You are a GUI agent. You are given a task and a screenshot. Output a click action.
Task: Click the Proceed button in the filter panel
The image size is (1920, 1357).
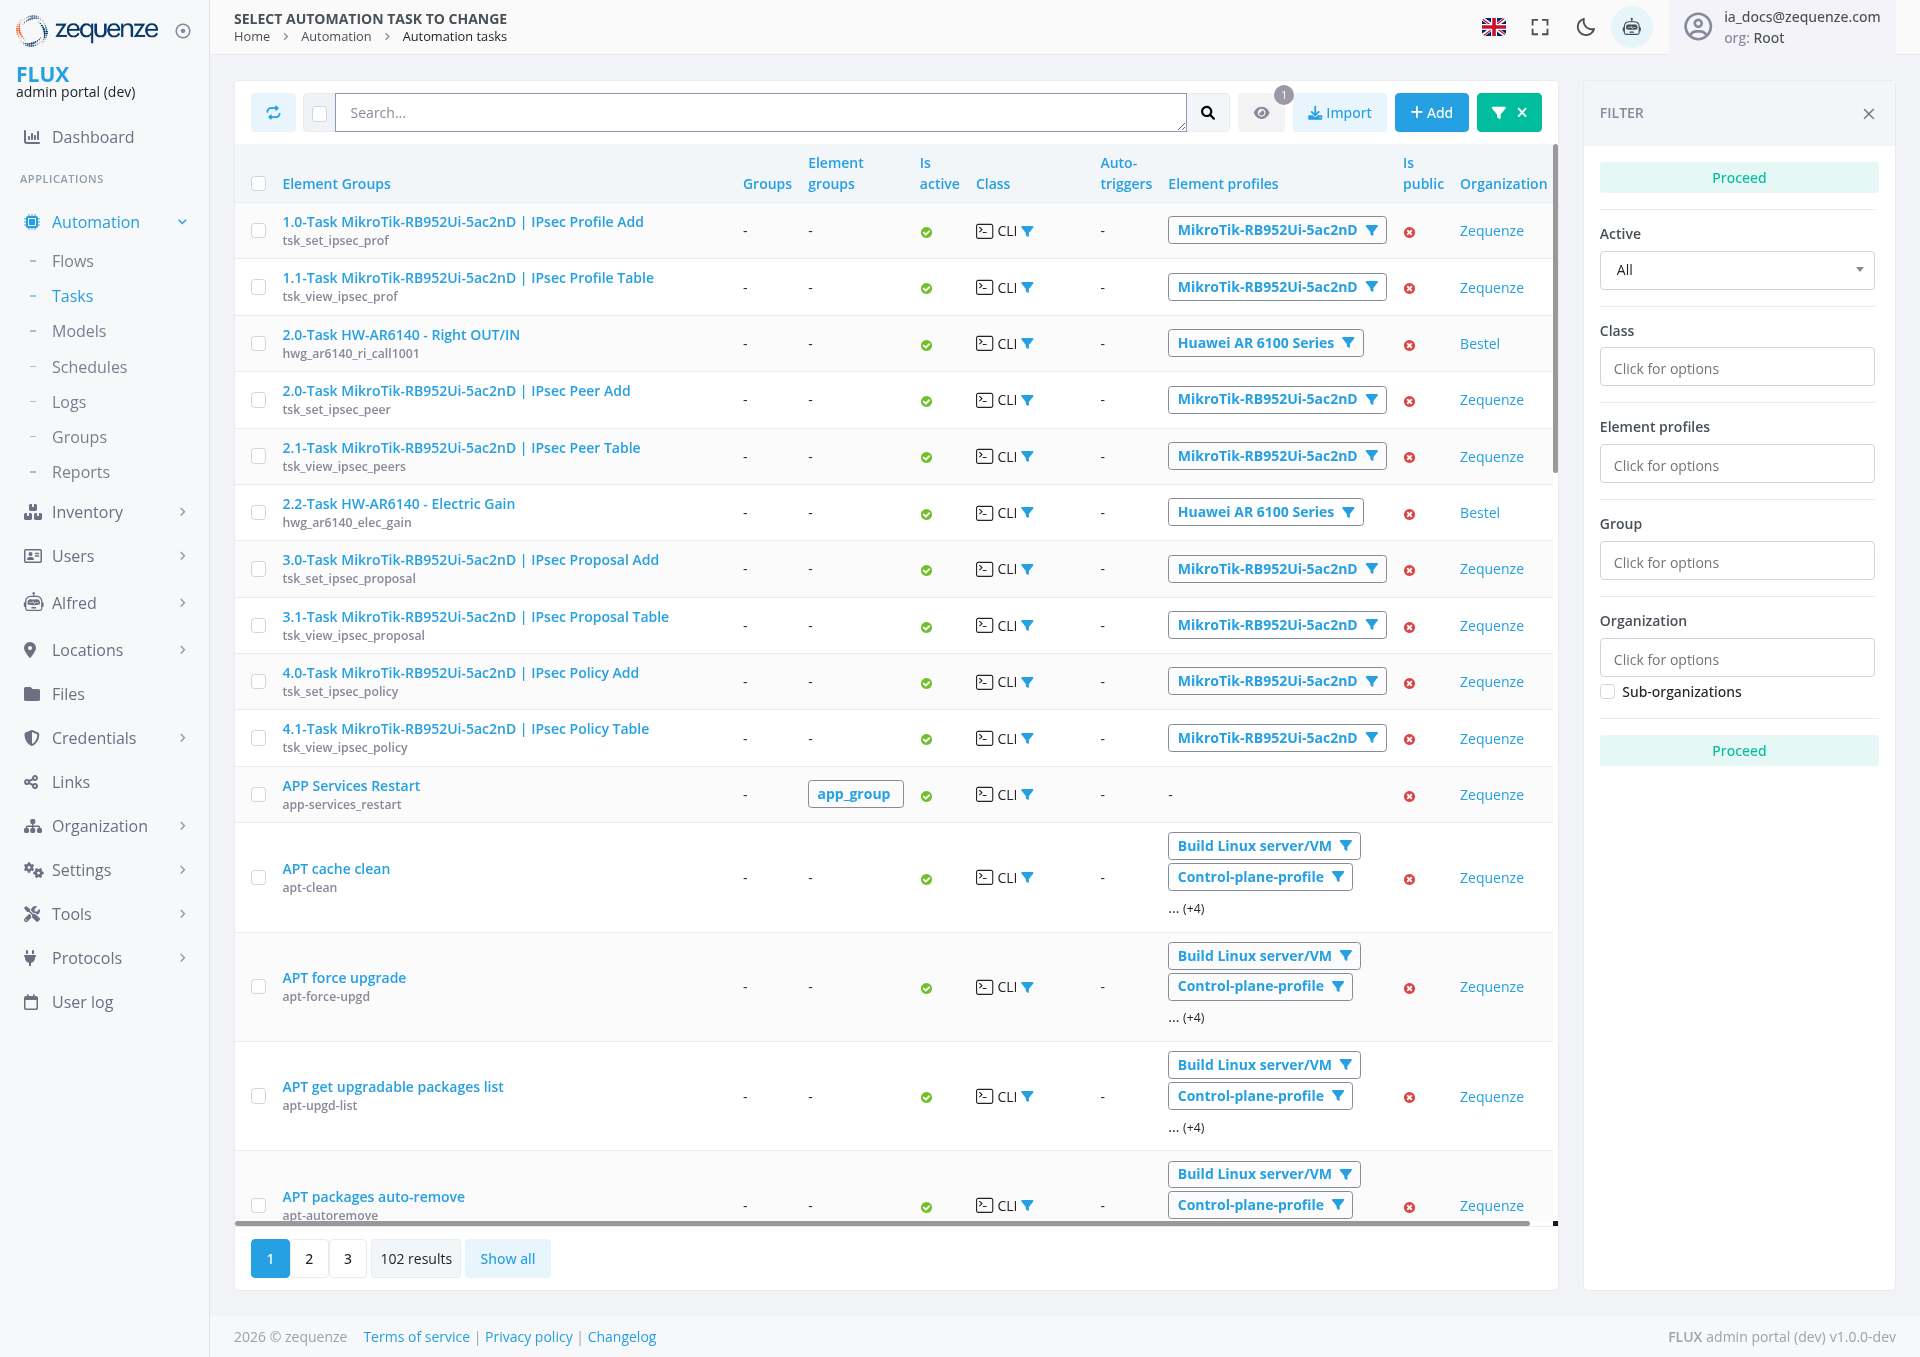coord(1738,177)
